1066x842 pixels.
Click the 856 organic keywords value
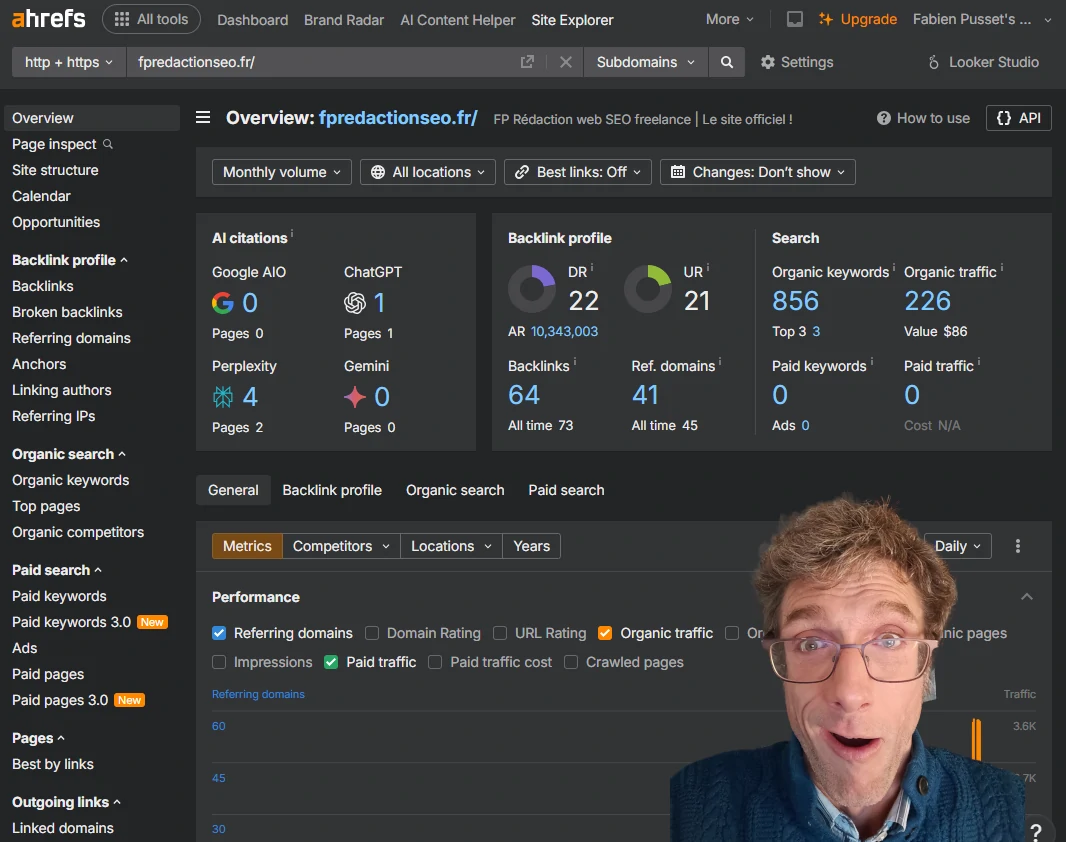pos(795,301)
